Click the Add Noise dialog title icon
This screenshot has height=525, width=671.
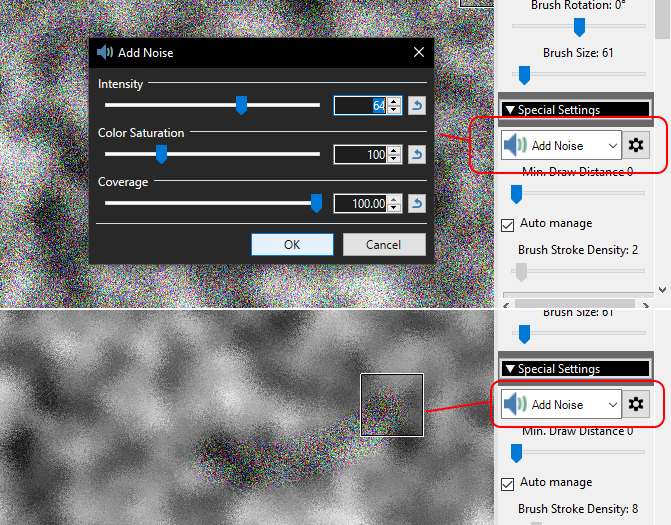coord(104,52)
